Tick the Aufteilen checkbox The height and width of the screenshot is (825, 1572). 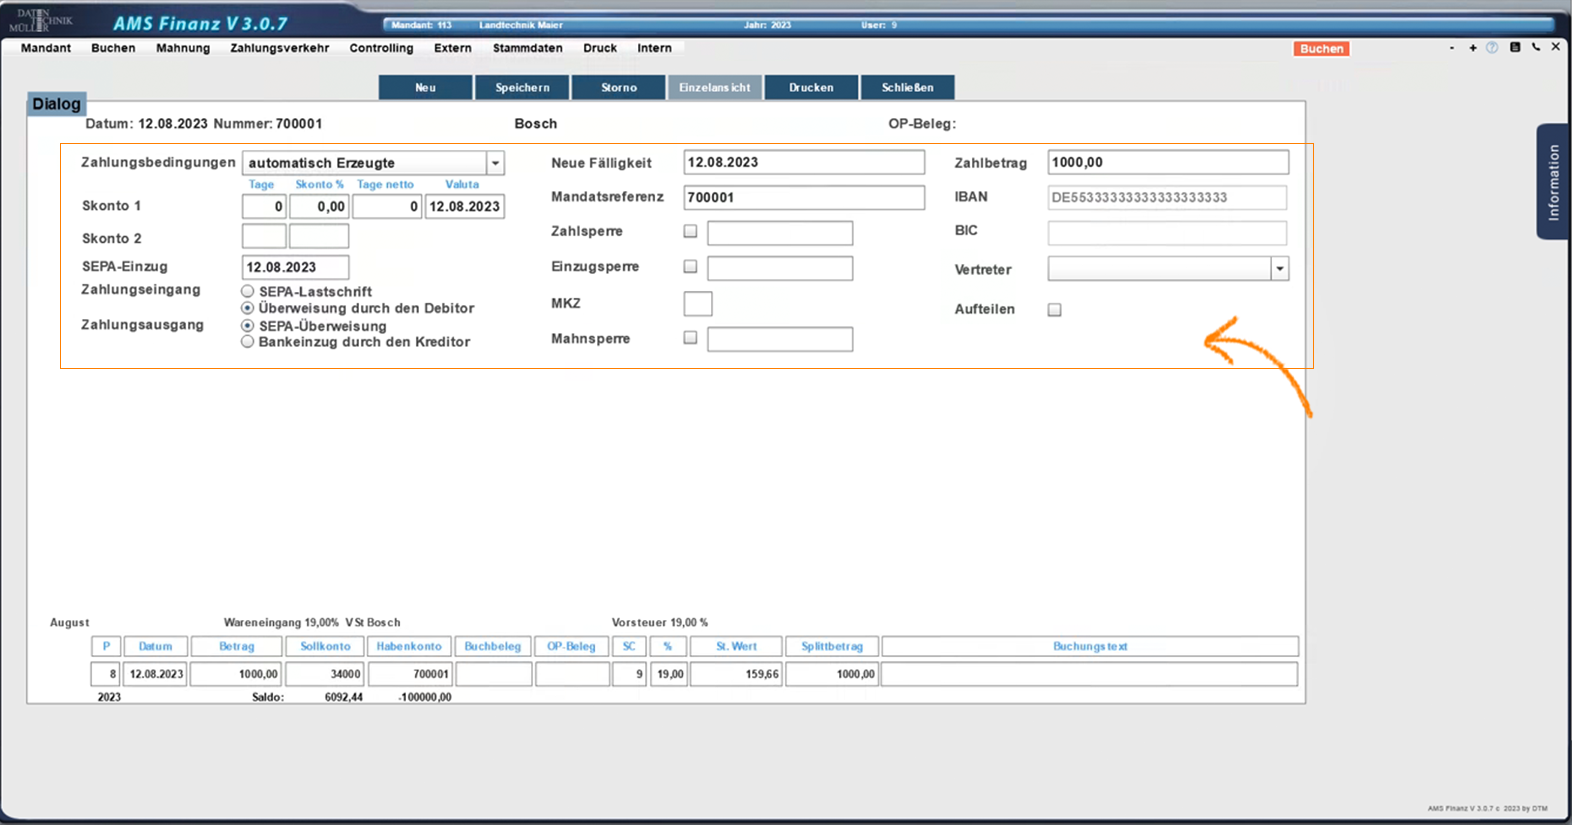click(1054, 310)
